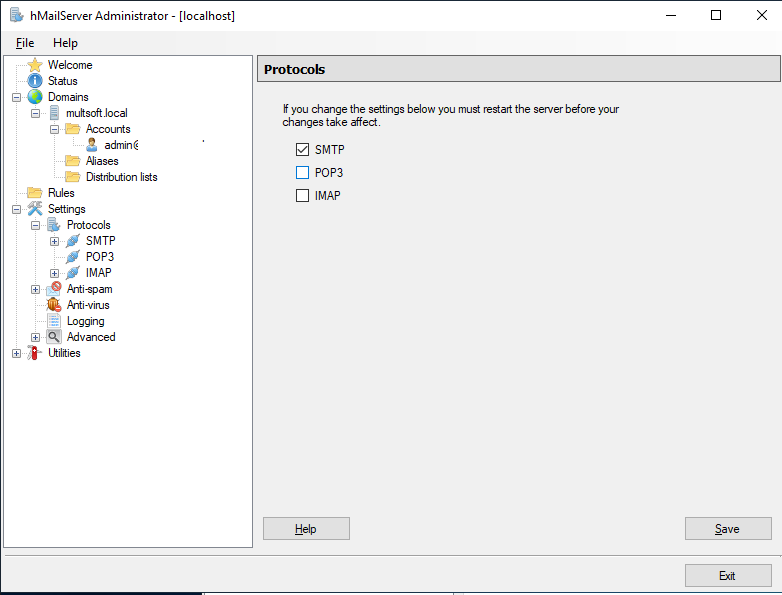Select the Utilities pocket knife icon
This screenshot has width=782, height=595.
coord(35,353)
